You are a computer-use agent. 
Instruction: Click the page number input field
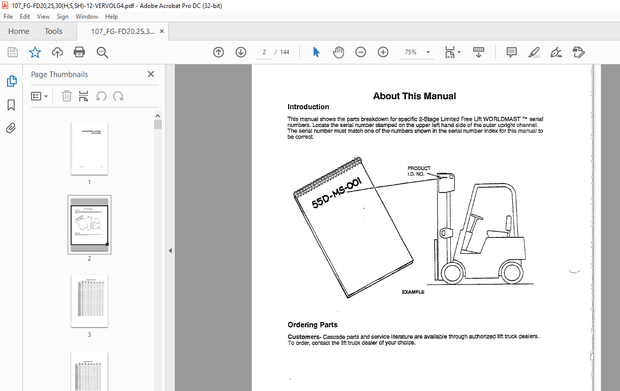[264, 52]
